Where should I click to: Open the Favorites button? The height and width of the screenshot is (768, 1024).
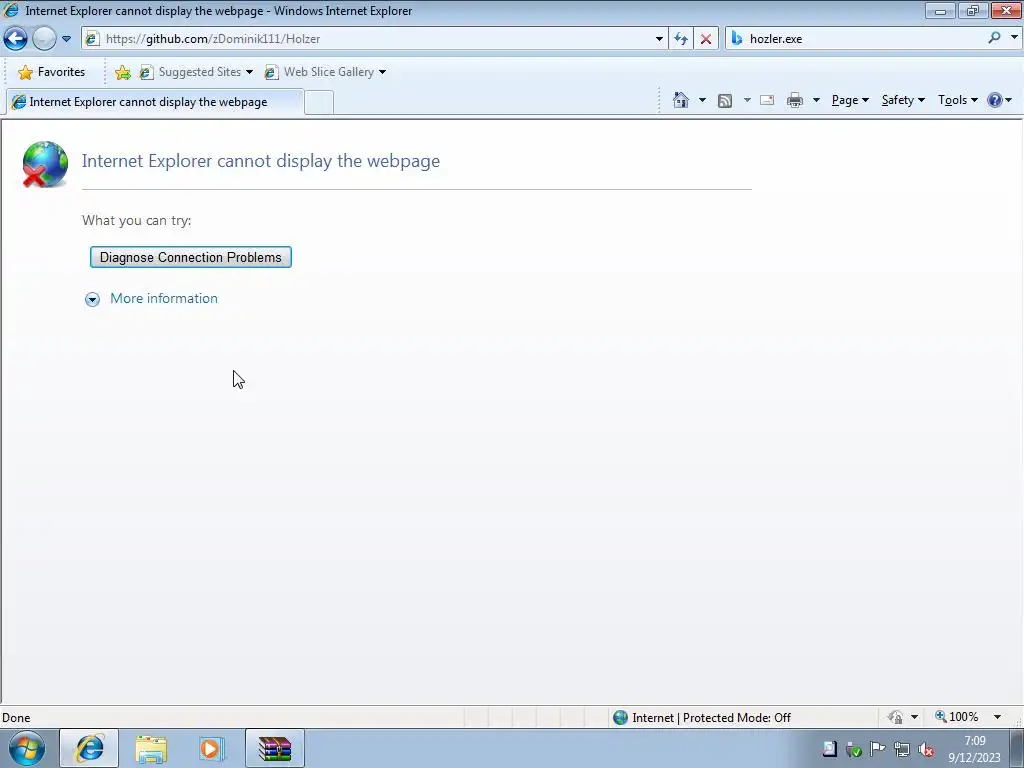52,72
